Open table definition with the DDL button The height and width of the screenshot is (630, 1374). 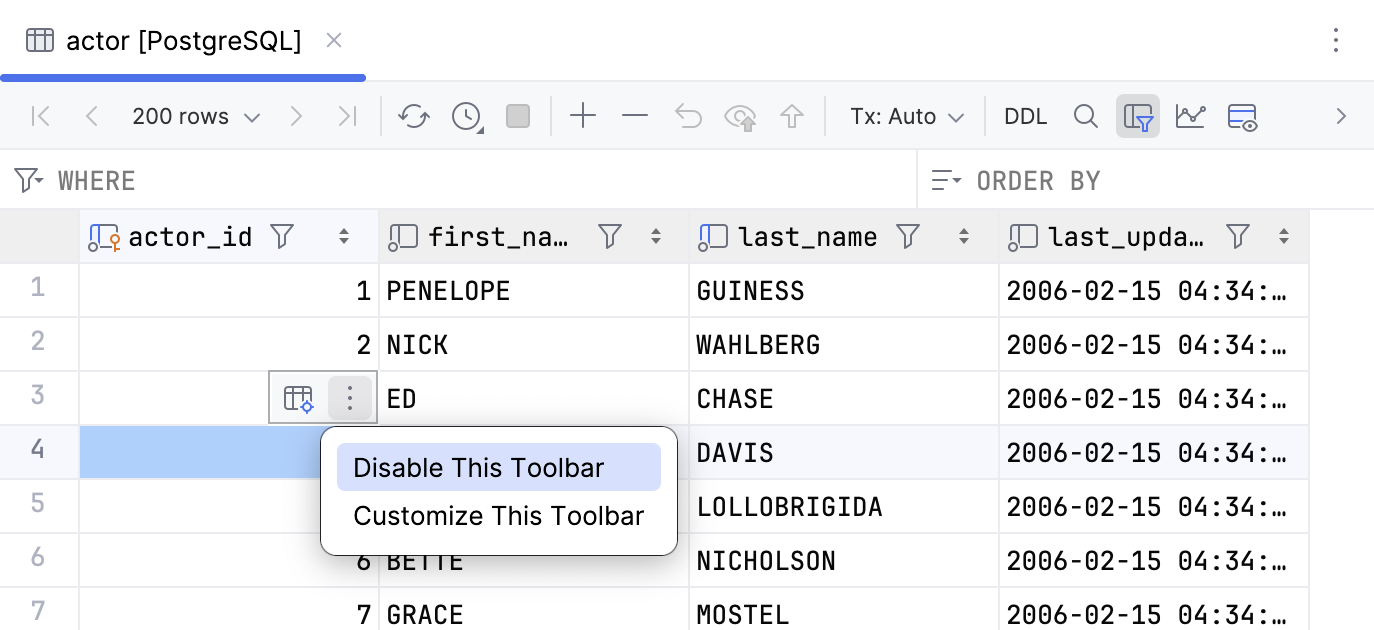click(x=1025, y=116)
